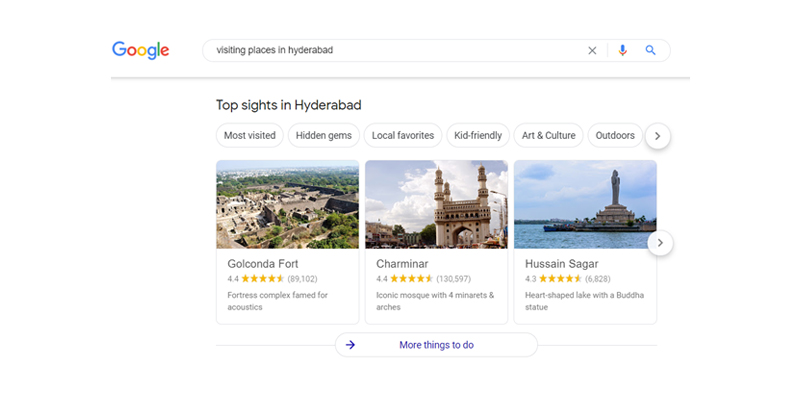Select the Kid-friendly filter chip
800x400 pixels.
pos(478,135)
